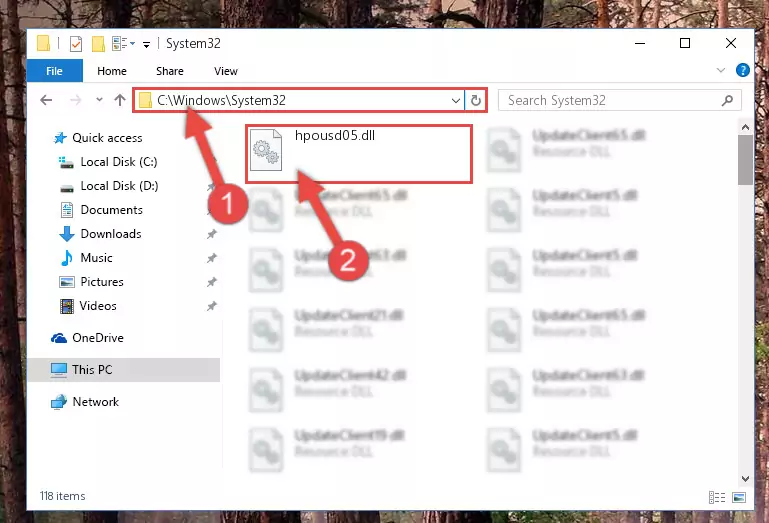769x523 pixels.
Task: Switch to the Home ribbon tab
Action: click(x=112, y=71)
